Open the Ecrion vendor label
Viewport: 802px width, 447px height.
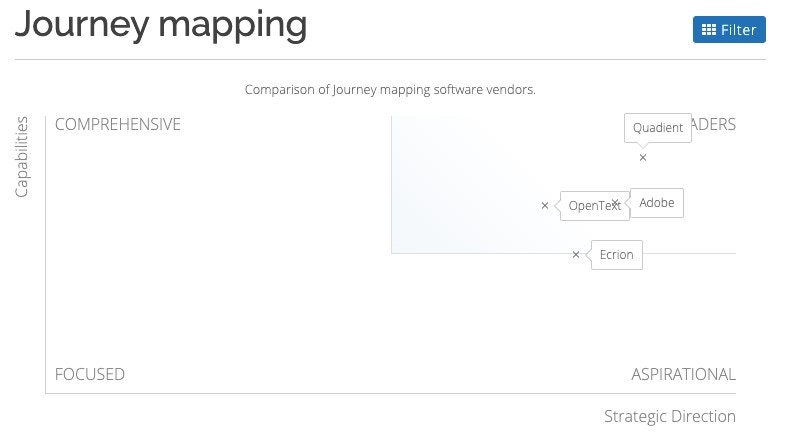tap(616, 255)
